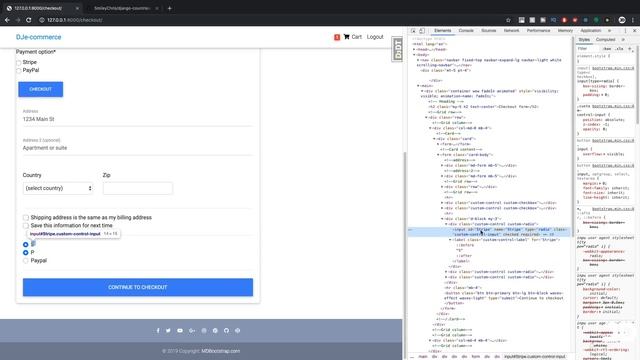640x360 pixels.
Task: Click the browser forward arrow
Action: coord(18,20)
